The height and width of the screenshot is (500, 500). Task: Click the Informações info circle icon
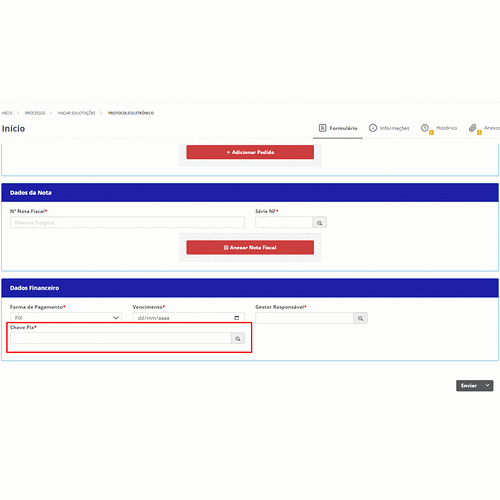point(373,128)
